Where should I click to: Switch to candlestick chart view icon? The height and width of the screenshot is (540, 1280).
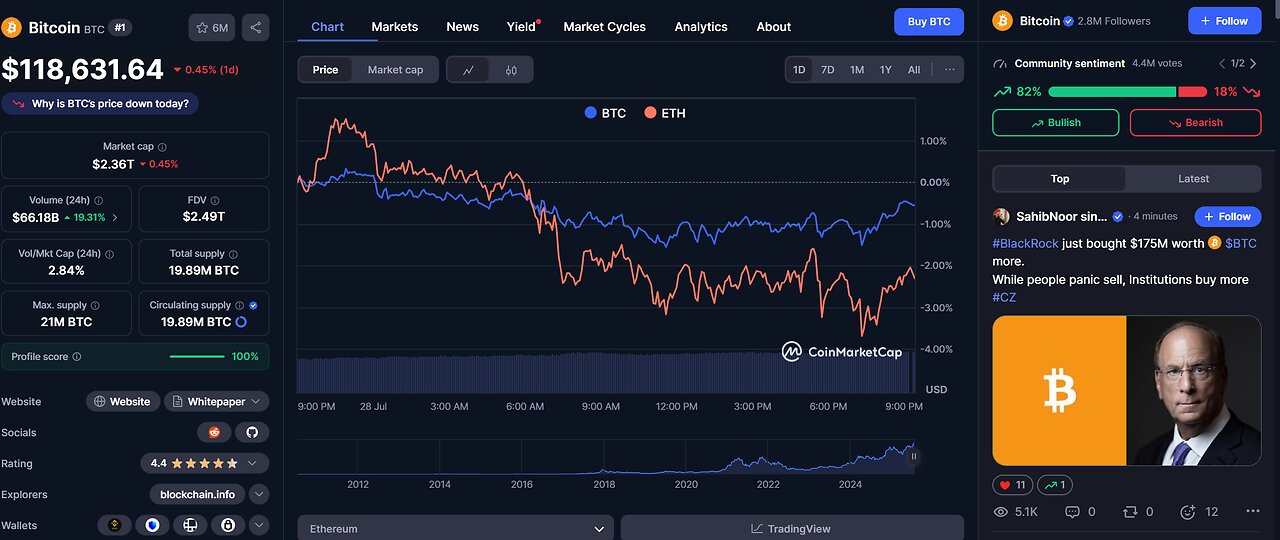click(511, 70)
